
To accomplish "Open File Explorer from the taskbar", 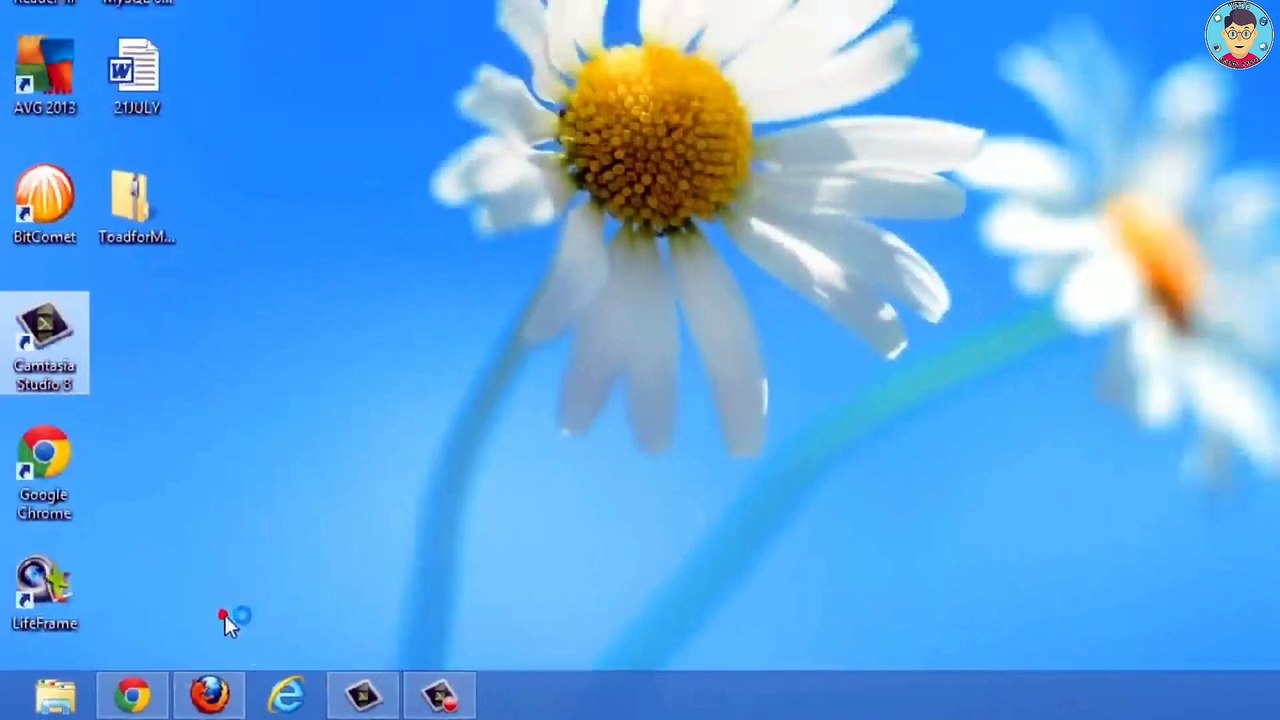I will point(55,696).
